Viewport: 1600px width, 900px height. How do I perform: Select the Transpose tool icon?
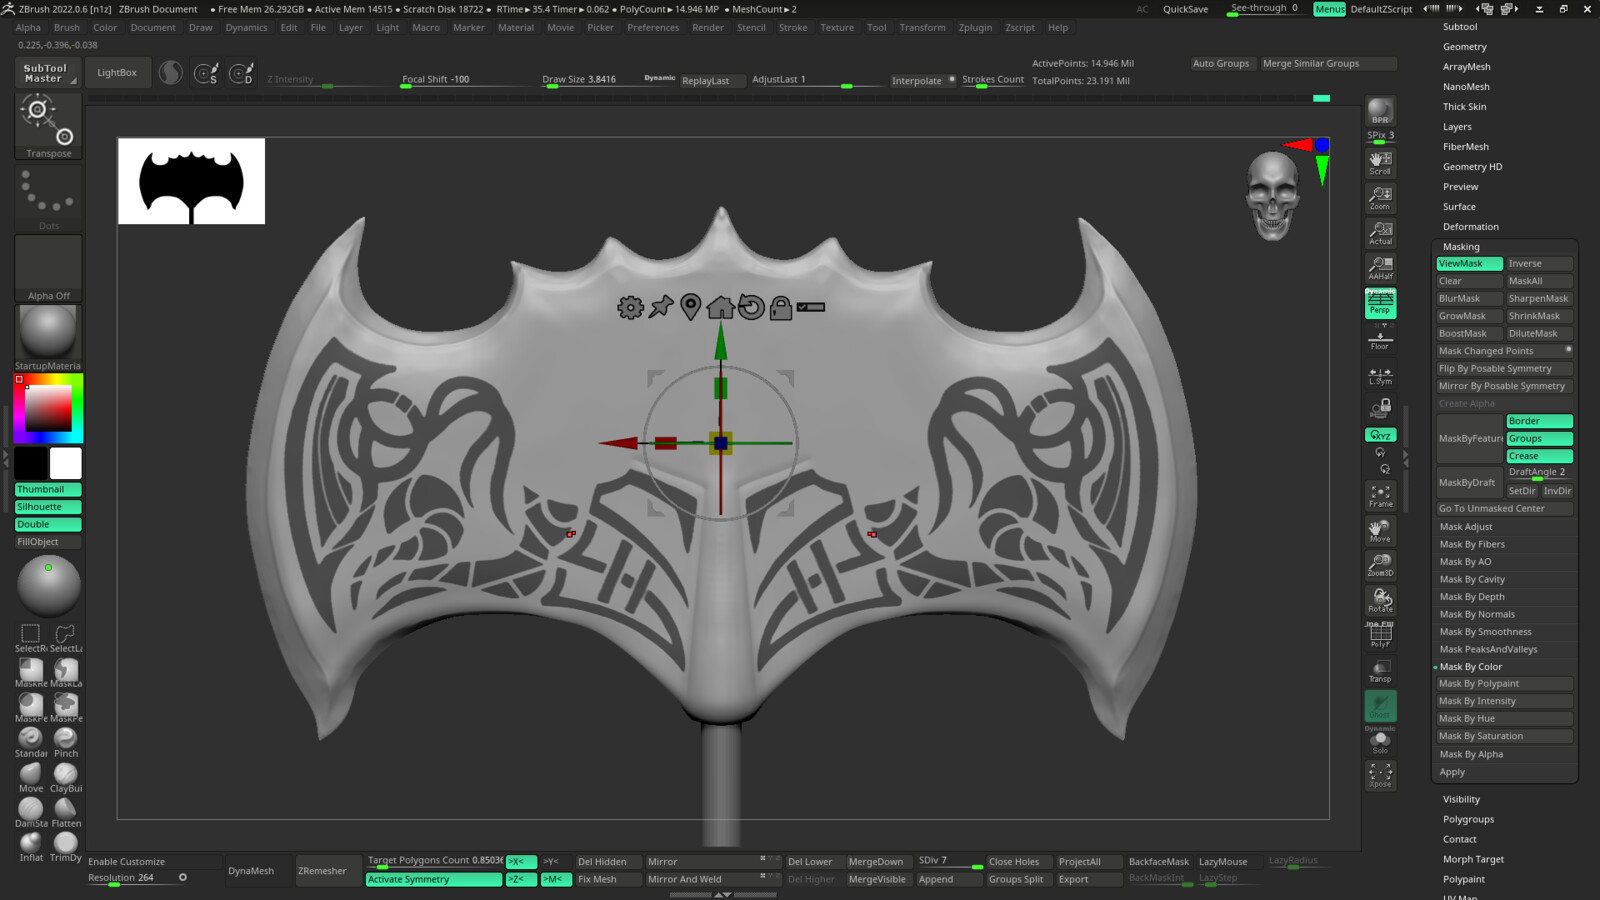[49, 126]
